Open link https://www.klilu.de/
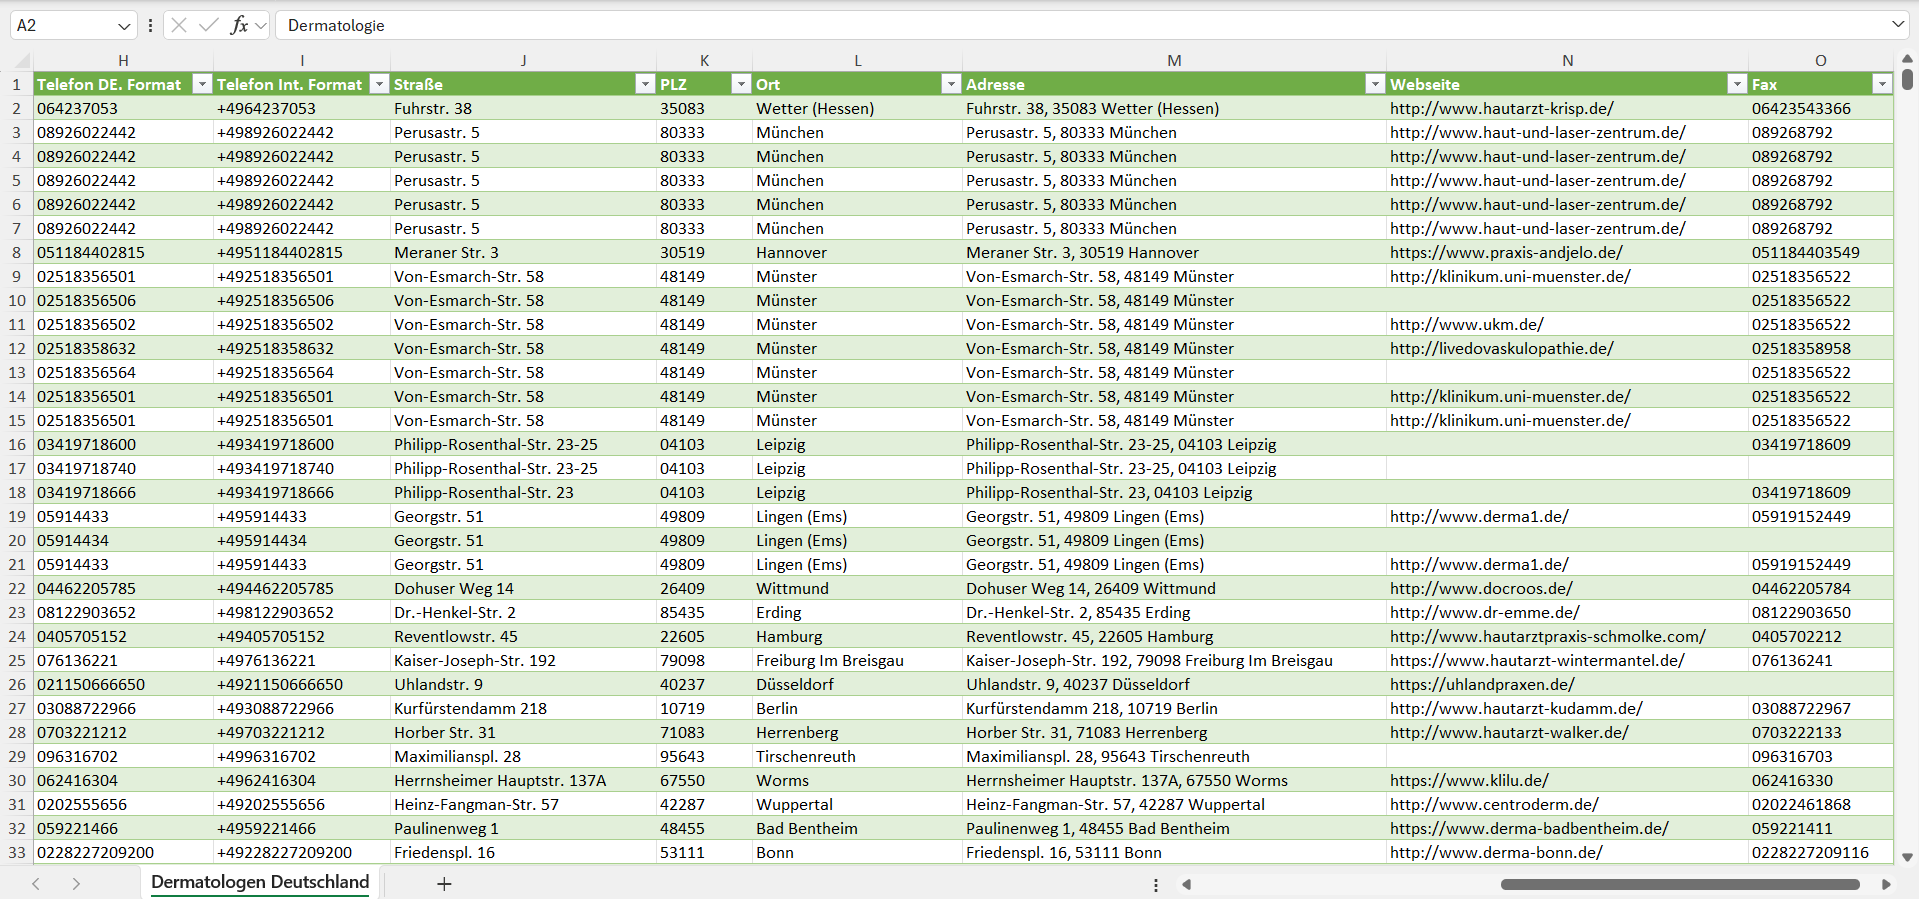 click(x=1469, y=780)
